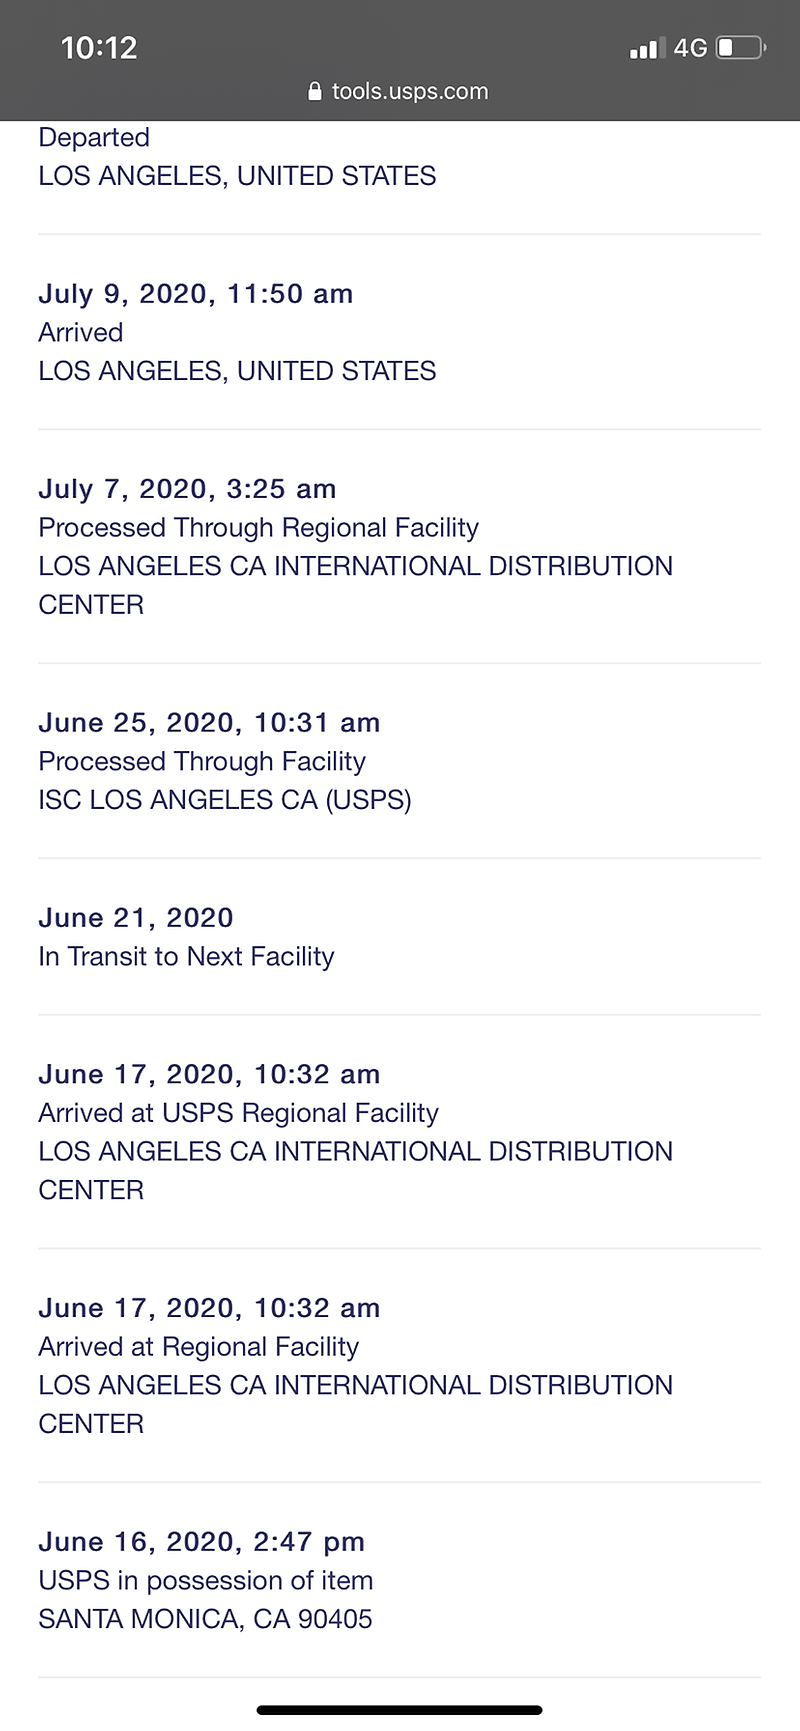Tap "ISC LOS ANGELES CA (USPS)" location
800x1731 pixels.
(225, 800)
